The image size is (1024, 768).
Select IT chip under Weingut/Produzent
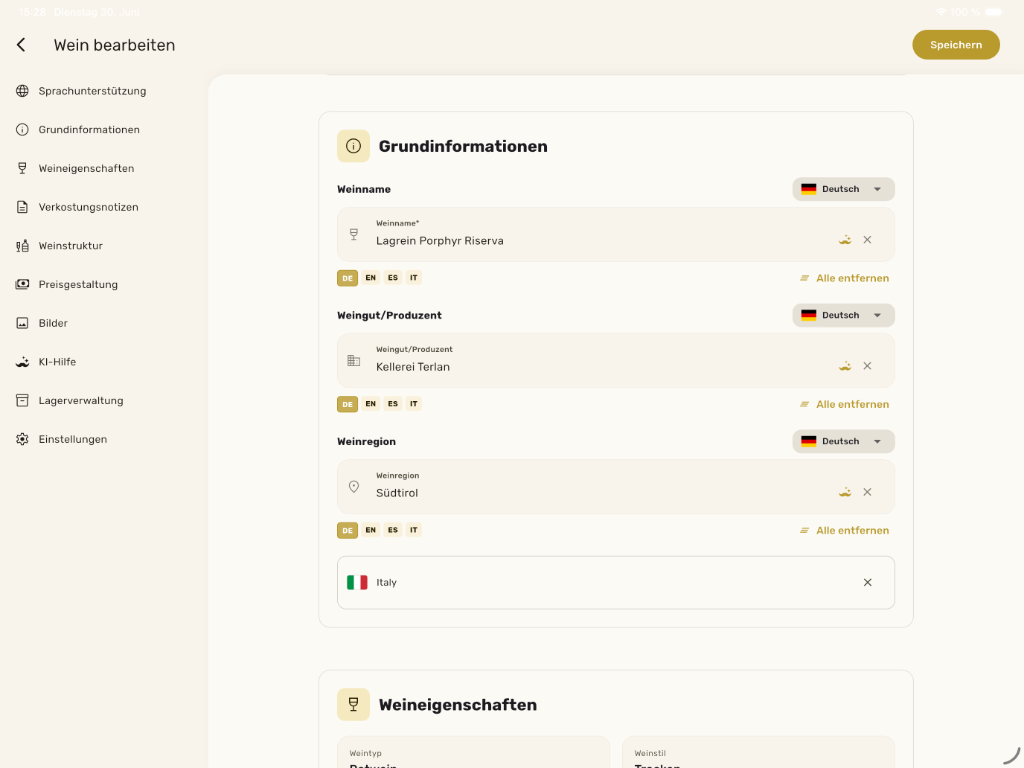(x=413, y=404)
